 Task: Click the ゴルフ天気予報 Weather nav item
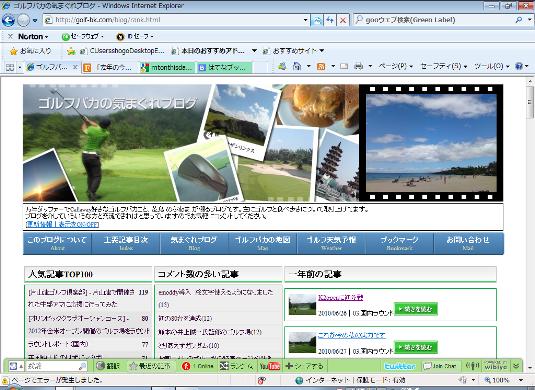coord(331,243)
